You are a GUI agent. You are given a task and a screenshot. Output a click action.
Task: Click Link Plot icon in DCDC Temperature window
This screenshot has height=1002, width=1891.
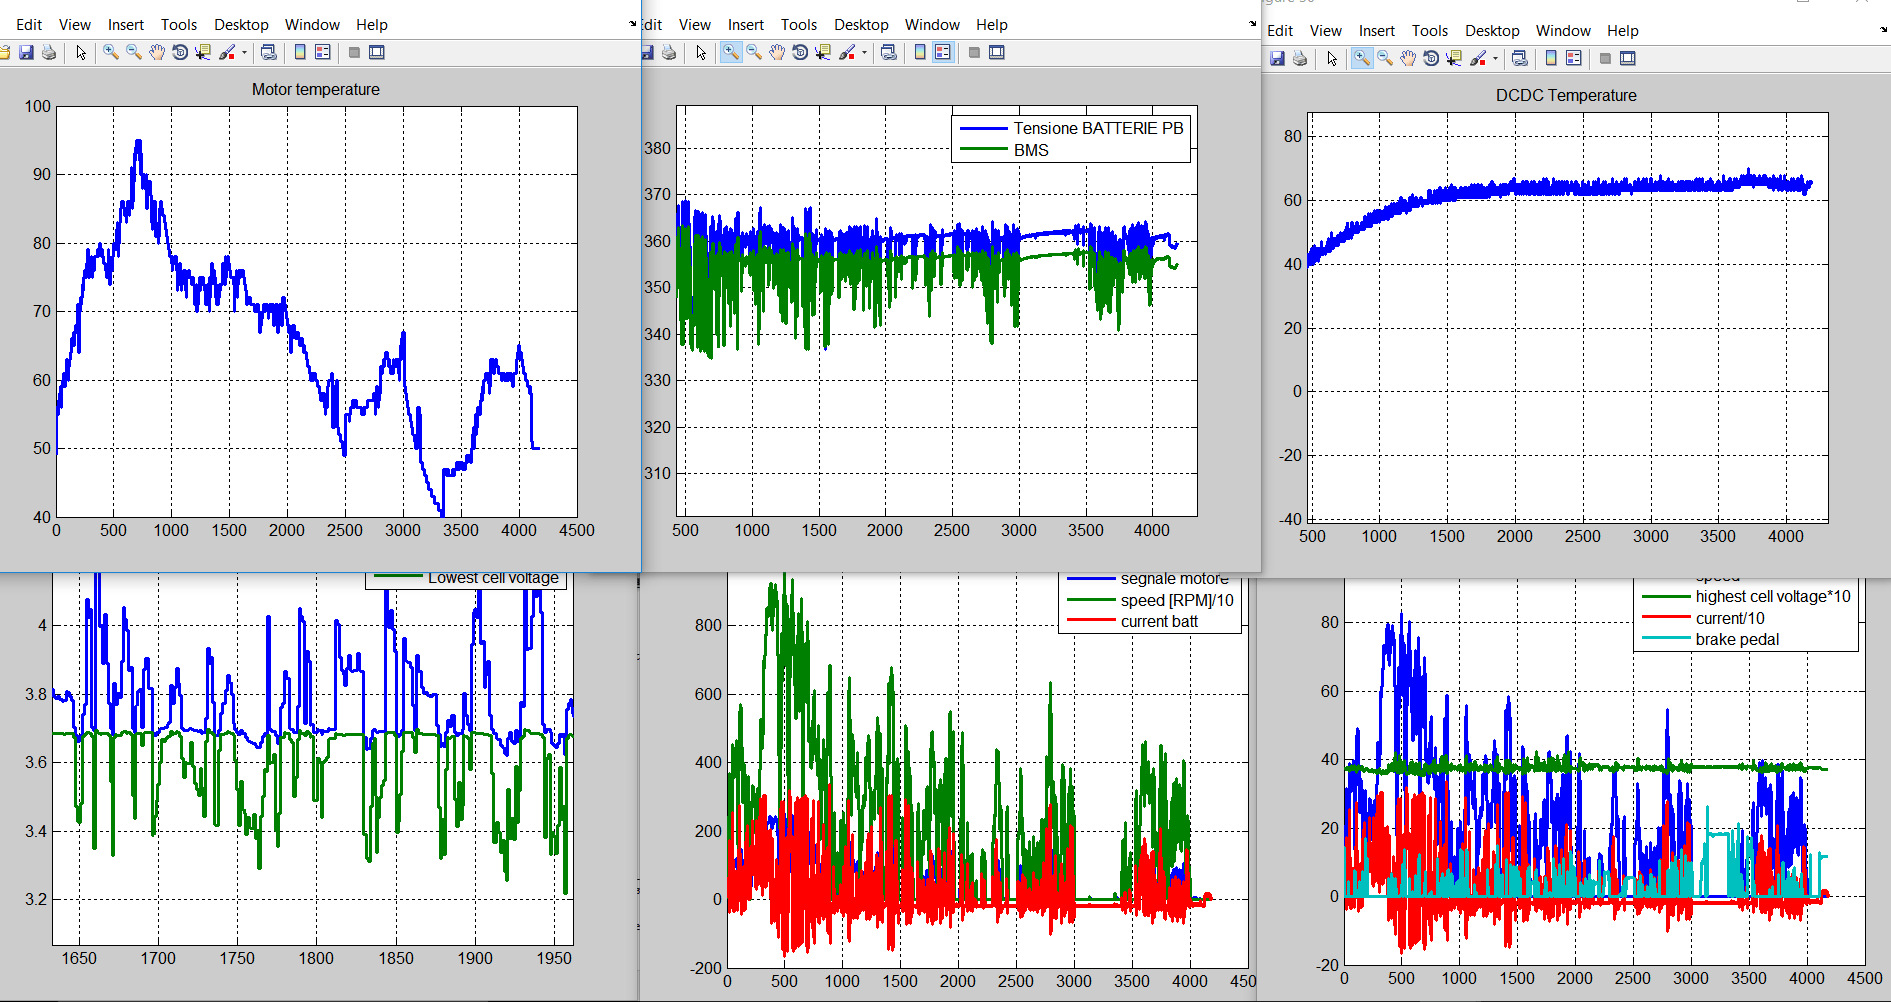click(1519, 59)
